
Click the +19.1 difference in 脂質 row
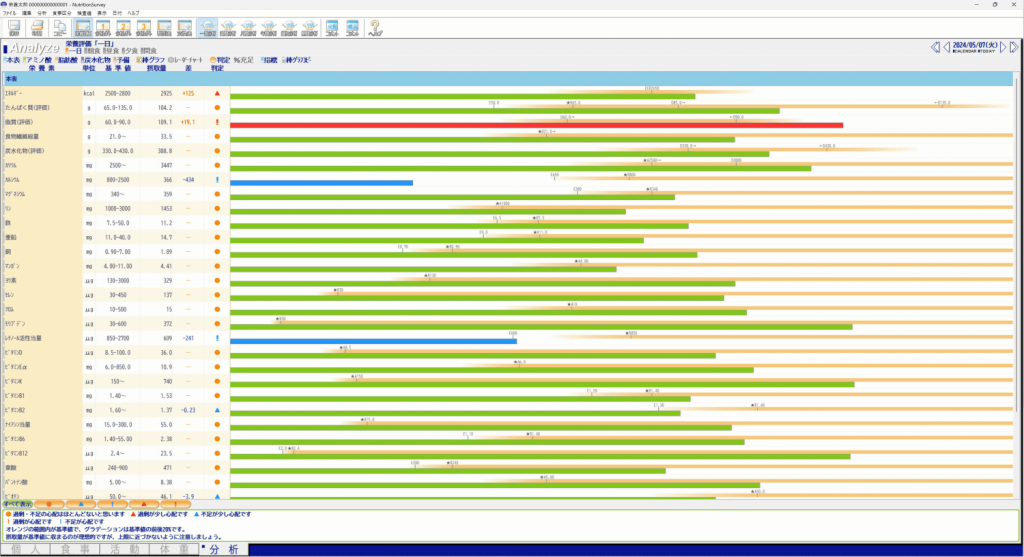[x=187, y=122]
